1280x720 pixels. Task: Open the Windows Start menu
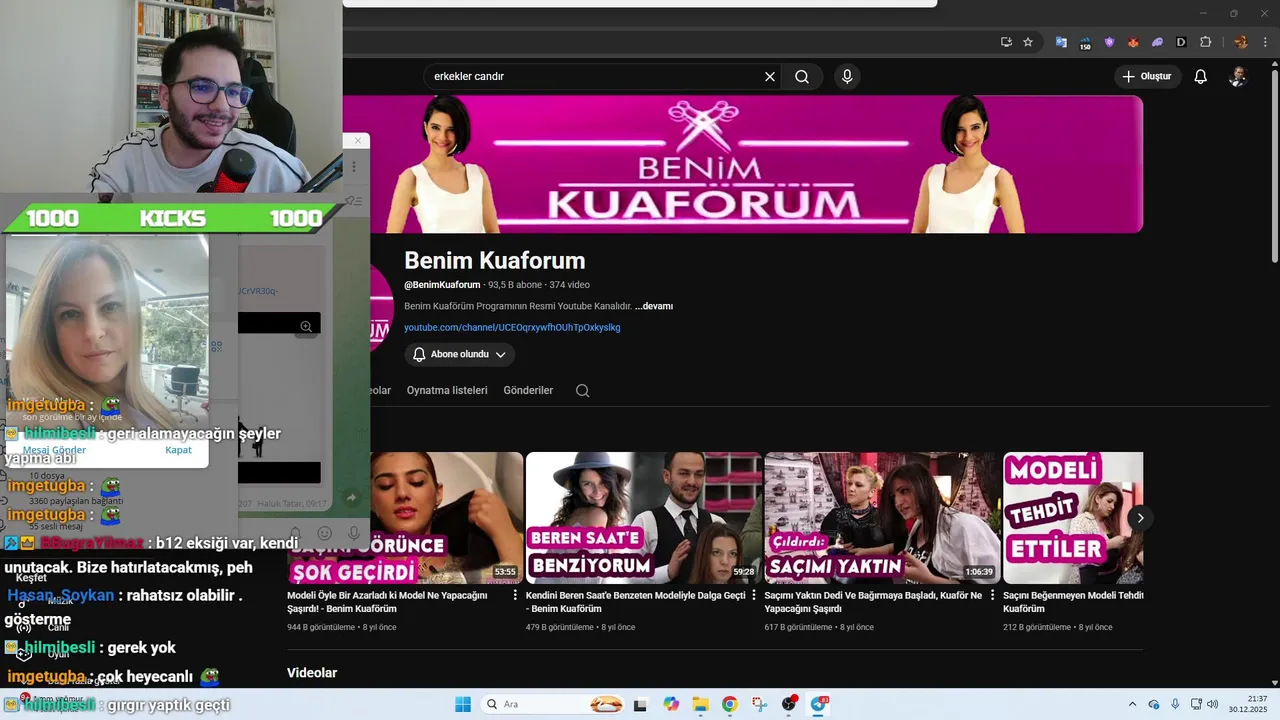click(463, 704)
